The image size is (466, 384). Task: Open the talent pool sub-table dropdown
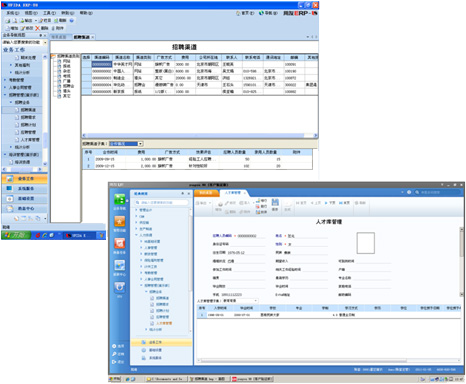point(256,301)
